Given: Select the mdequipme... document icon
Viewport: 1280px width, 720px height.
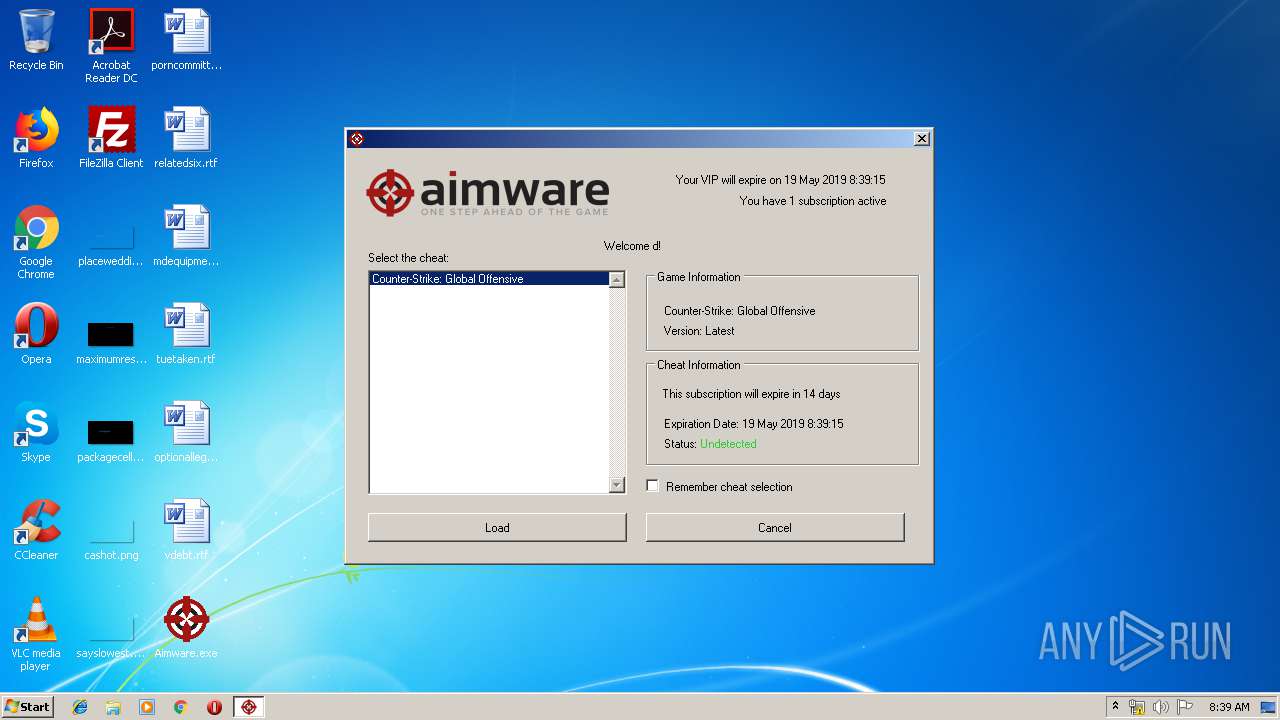Looking at the screenshot, I should [x=187, y=236].
